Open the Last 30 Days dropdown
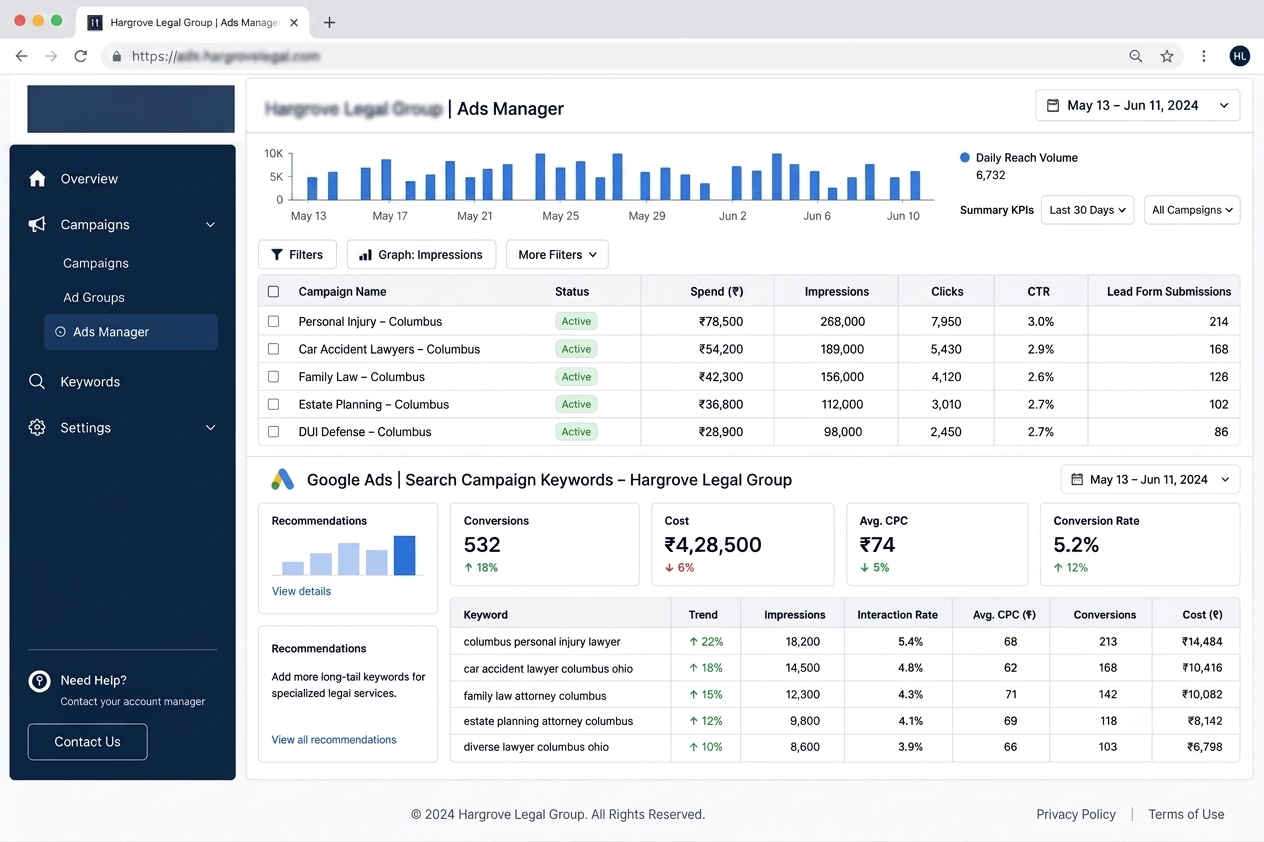 pos(1087,210)
